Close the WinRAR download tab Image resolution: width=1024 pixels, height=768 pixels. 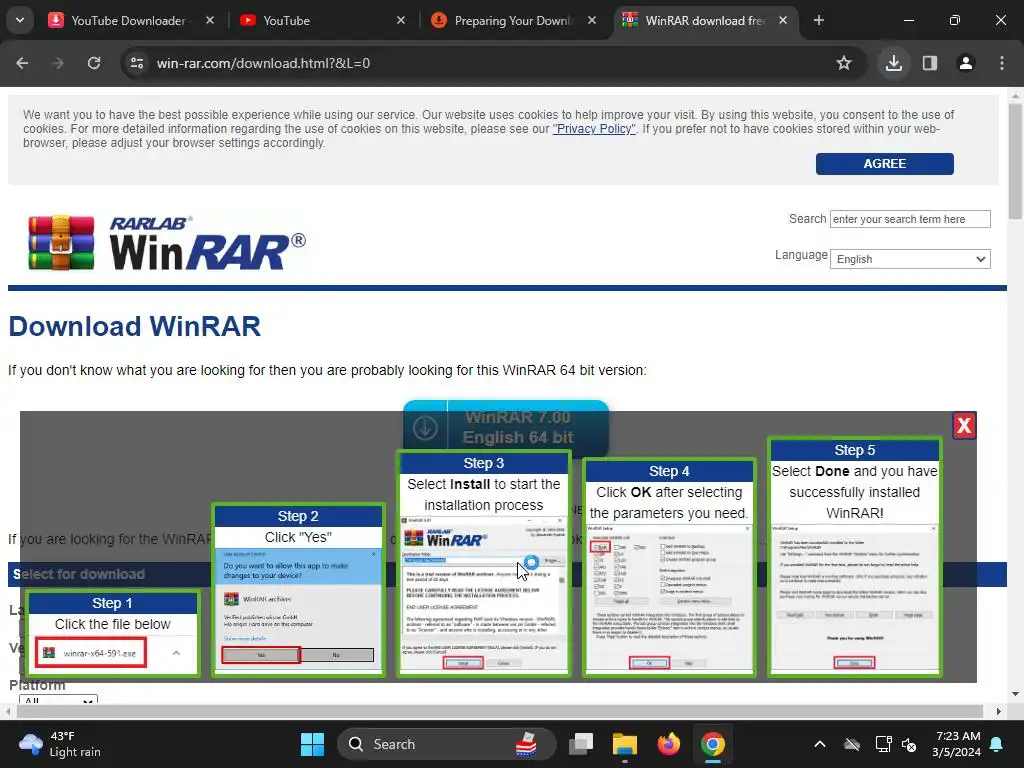click(783, 20)
